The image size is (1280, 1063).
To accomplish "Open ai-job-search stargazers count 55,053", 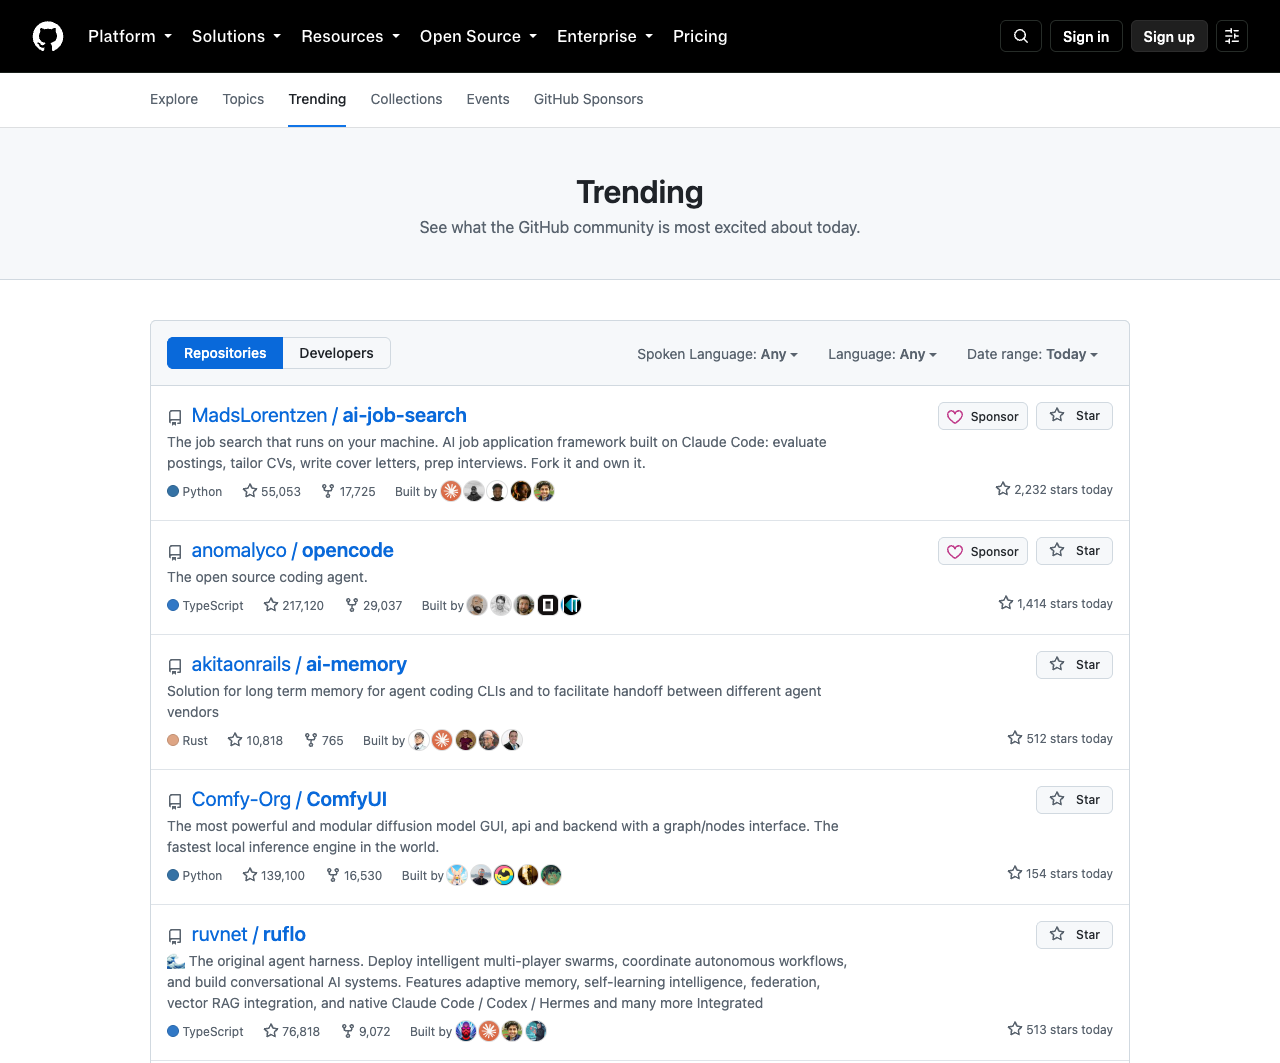I will click(x=272, y=491).
